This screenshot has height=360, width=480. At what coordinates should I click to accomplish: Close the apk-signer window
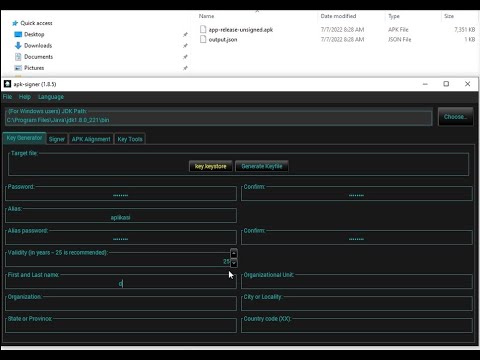[x=468, y=84]
